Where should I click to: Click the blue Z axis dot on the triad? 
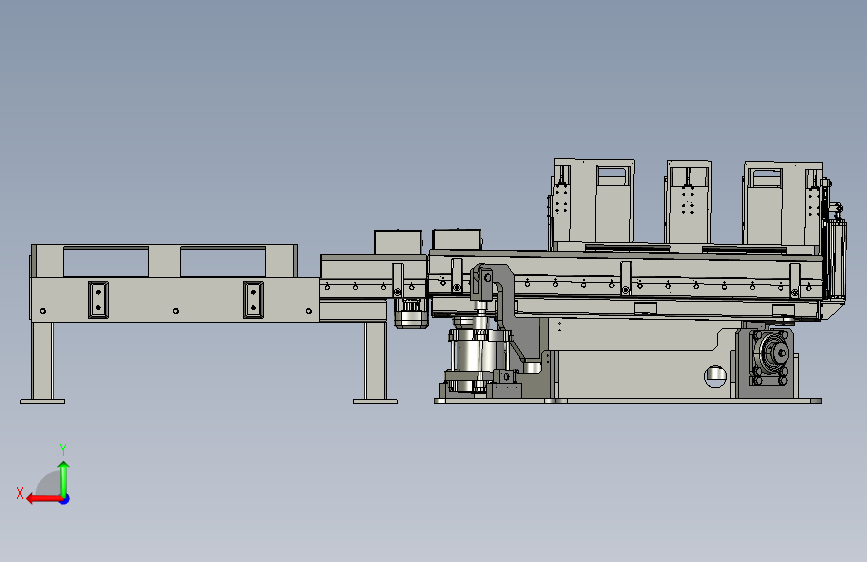[x=65, y=499]
